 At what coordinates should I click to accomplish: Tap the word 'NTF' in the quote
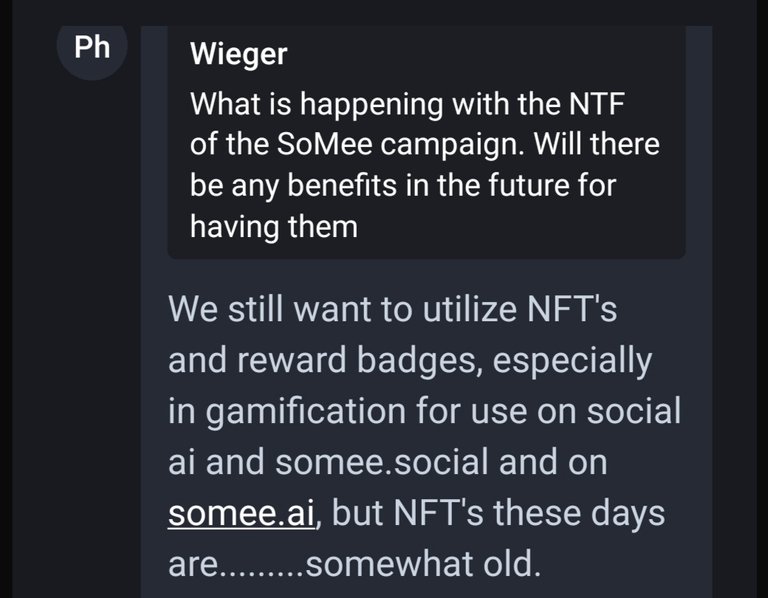(x=596, y=104)
